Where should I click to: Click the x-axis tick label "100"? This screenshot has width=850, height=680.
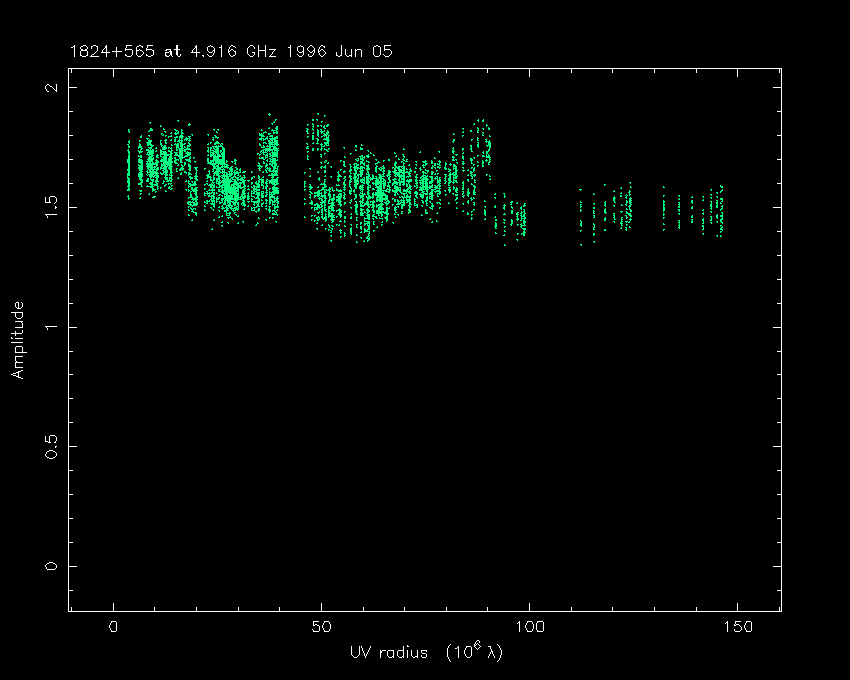tap(528, 627)
